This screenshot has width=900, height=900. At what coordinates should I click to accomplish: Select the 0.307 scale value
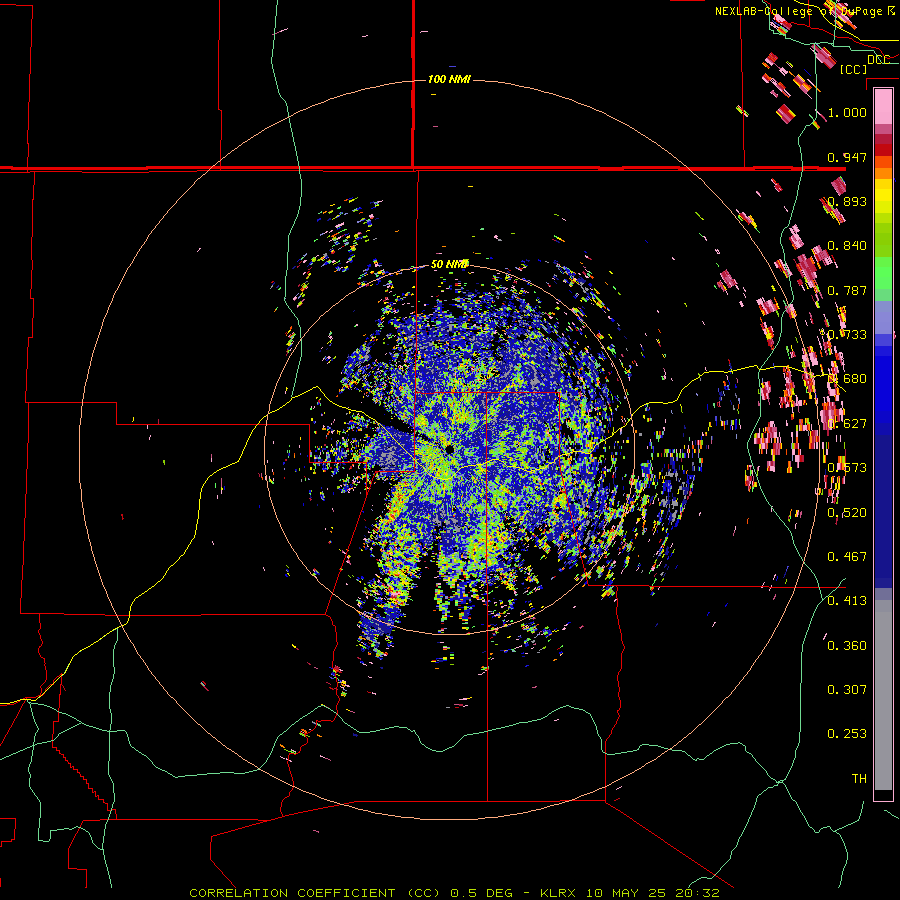(847, 689)
